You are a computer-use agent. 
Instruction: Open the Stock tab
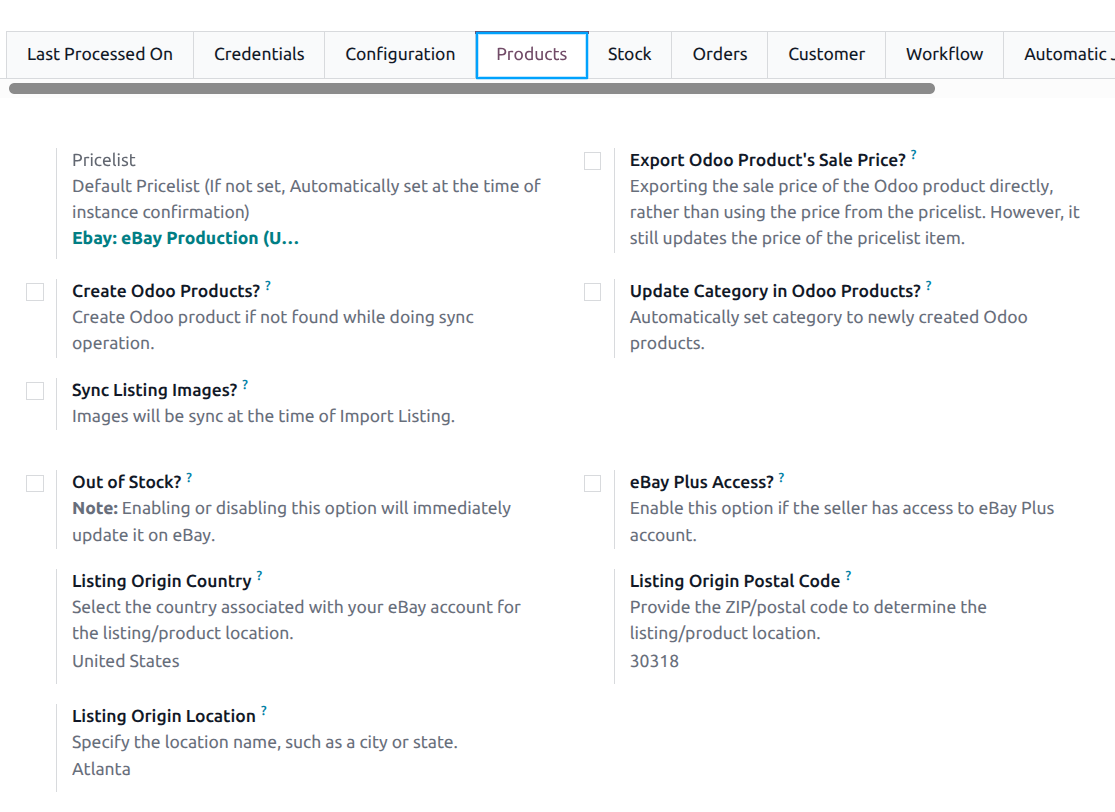[629, 55]
